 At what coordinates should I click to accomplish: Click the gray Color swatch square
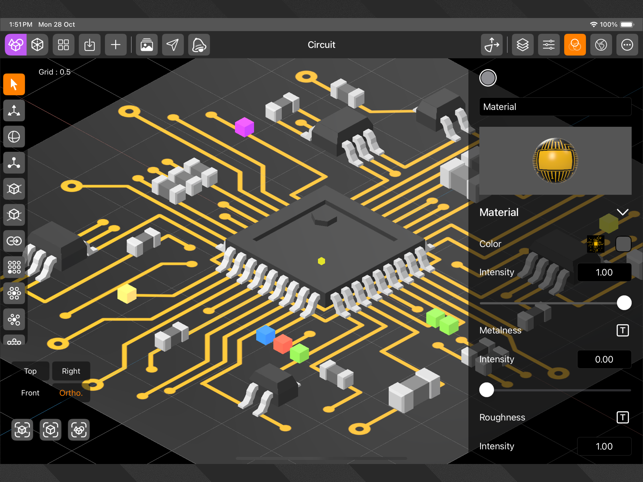click(x=623, y=244)
